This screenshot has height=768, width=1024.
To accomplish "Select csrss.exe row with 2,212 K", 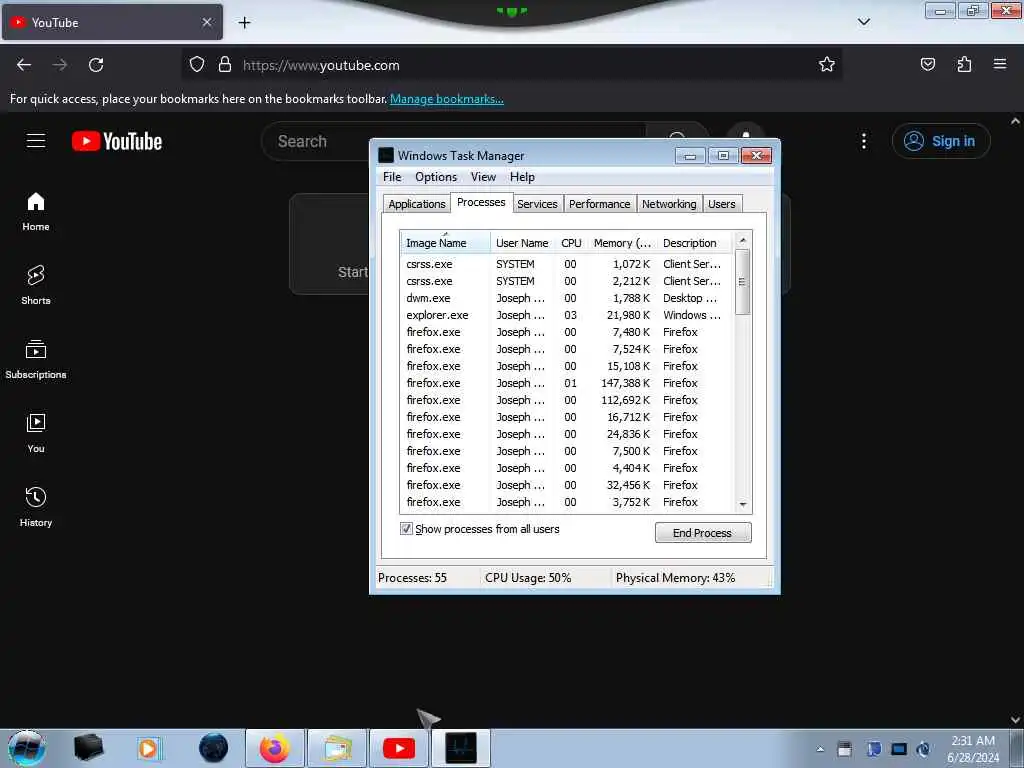I will tap(565, 281).
